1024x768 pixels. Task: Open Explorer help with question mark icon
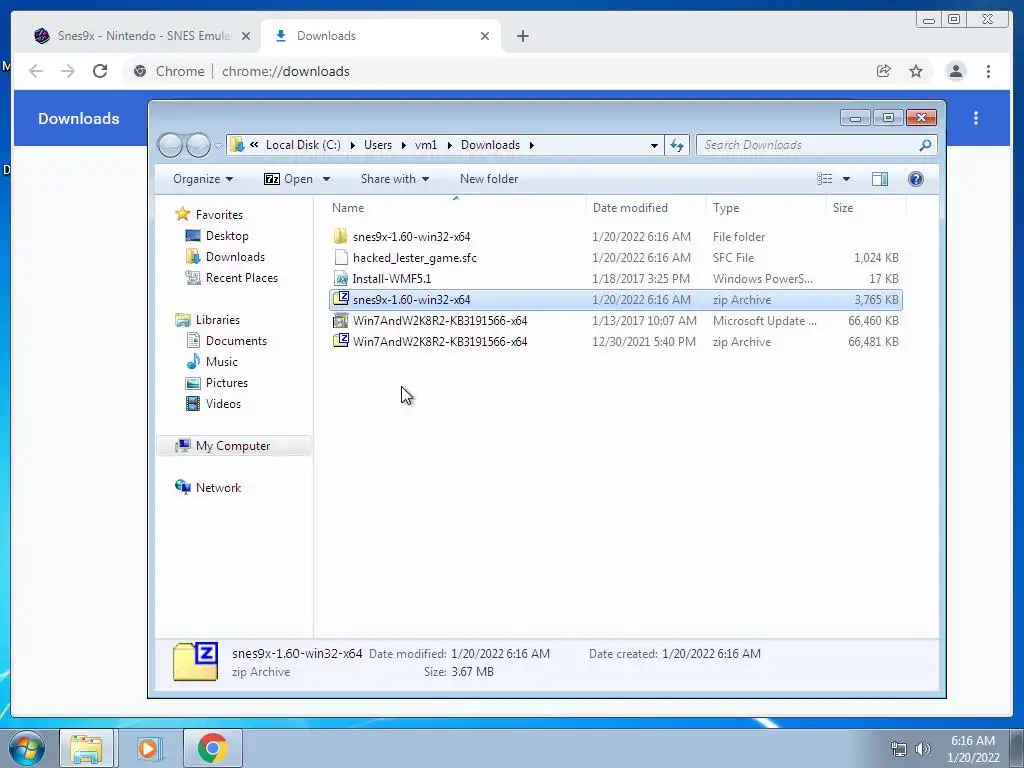point(916,179)
